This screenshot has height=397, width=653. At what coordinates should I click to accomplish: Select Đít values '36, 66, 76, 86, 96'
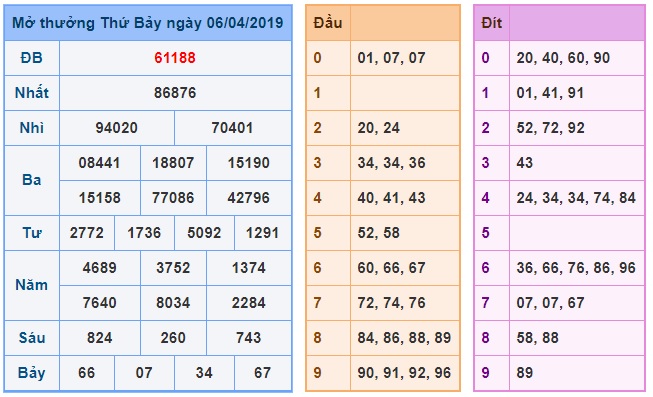[576, 268]
